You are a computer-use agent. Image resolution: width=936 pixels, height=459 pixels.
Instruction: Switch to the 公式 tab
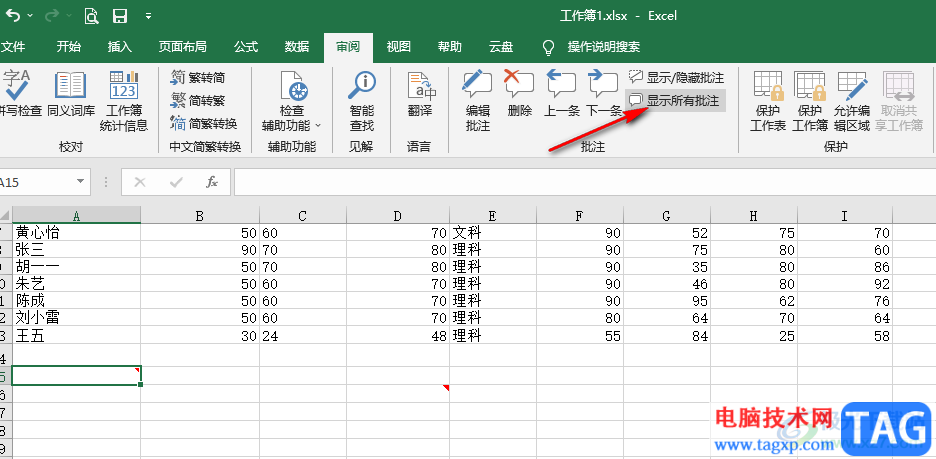246,47
